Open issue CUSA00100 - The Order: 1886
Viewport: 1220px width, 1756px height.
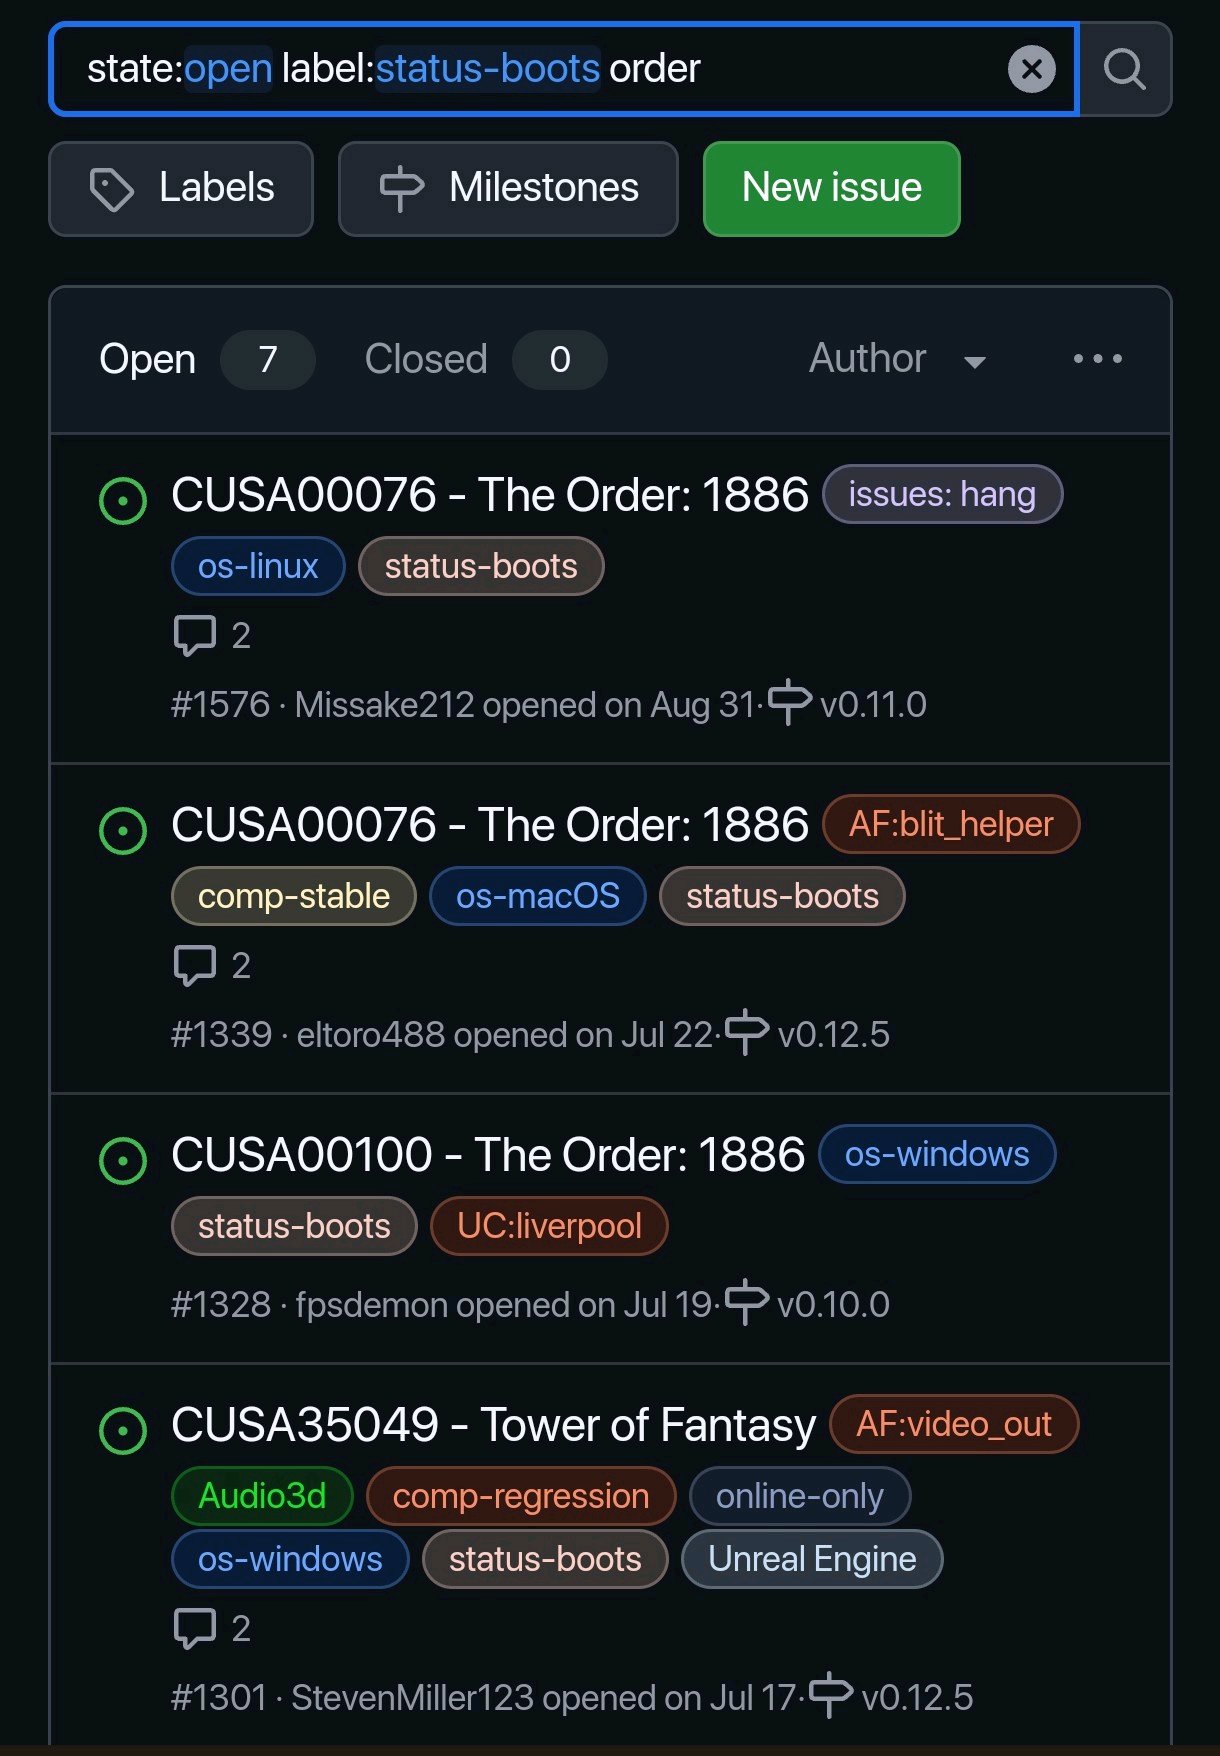click(487, 1155)
